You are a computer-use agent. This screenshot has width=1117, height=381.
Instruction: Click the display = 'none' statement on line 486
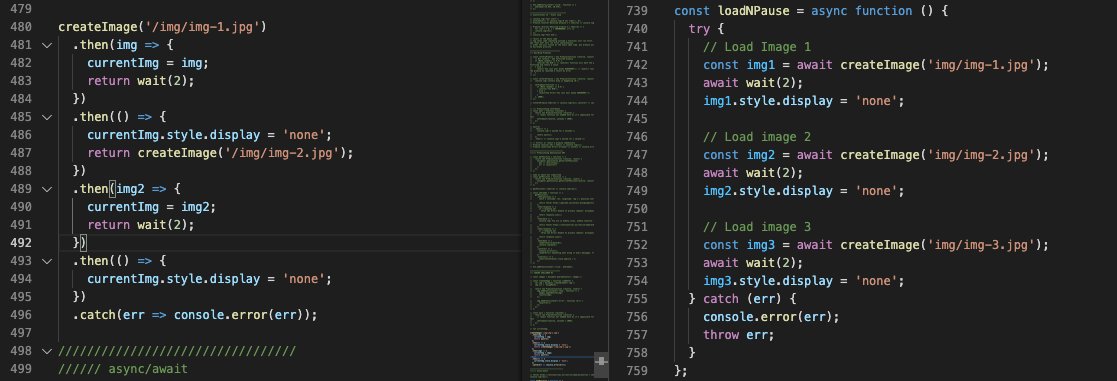[x=209, y=135]
